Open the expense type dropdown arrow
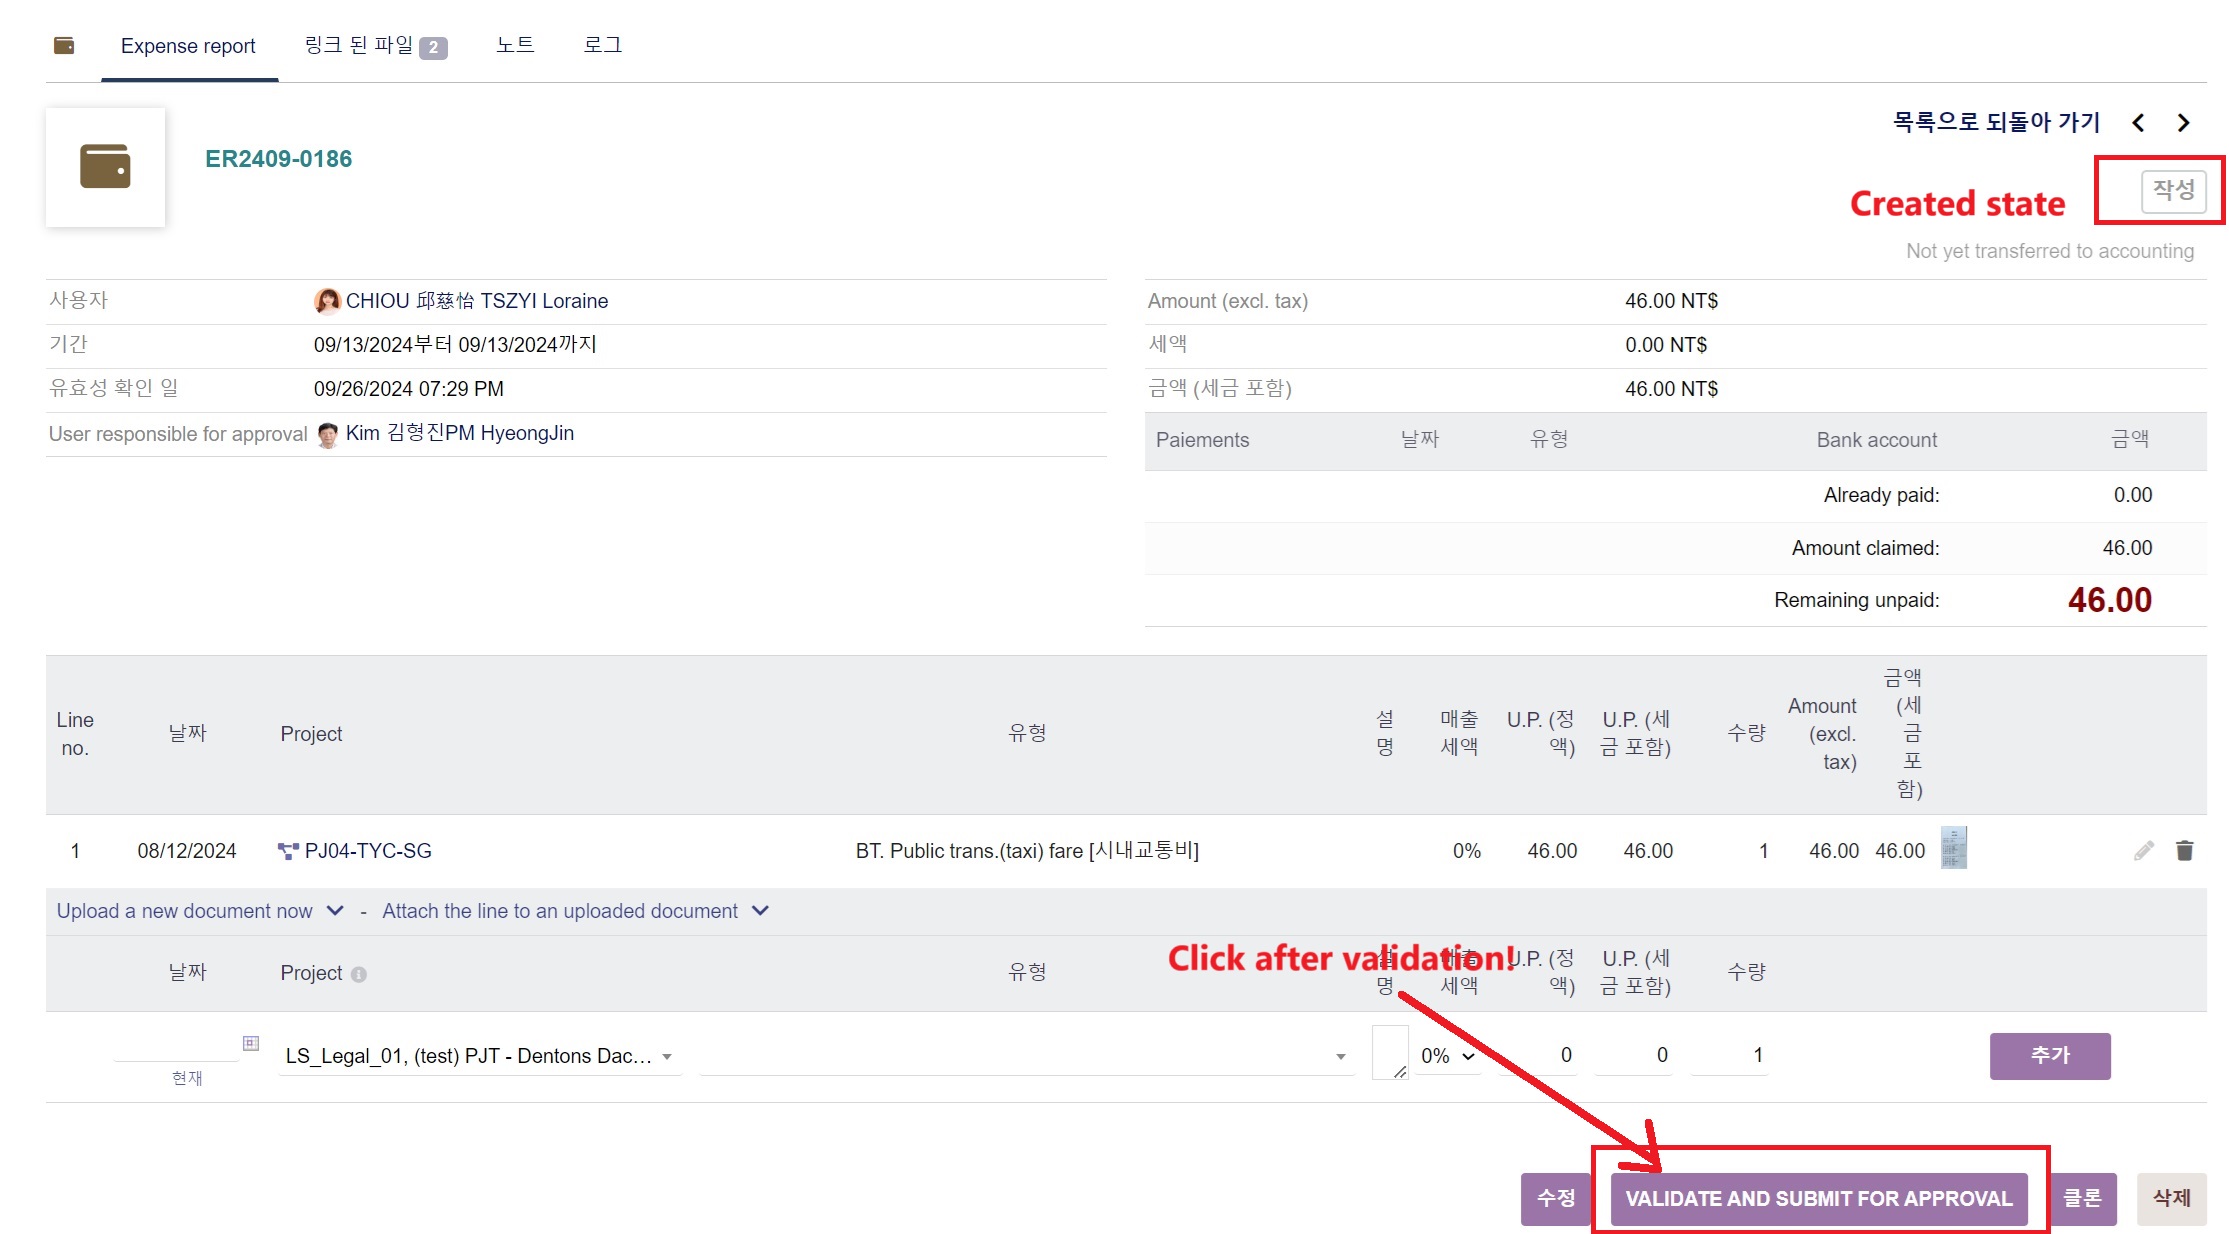 point(1340,1057)
